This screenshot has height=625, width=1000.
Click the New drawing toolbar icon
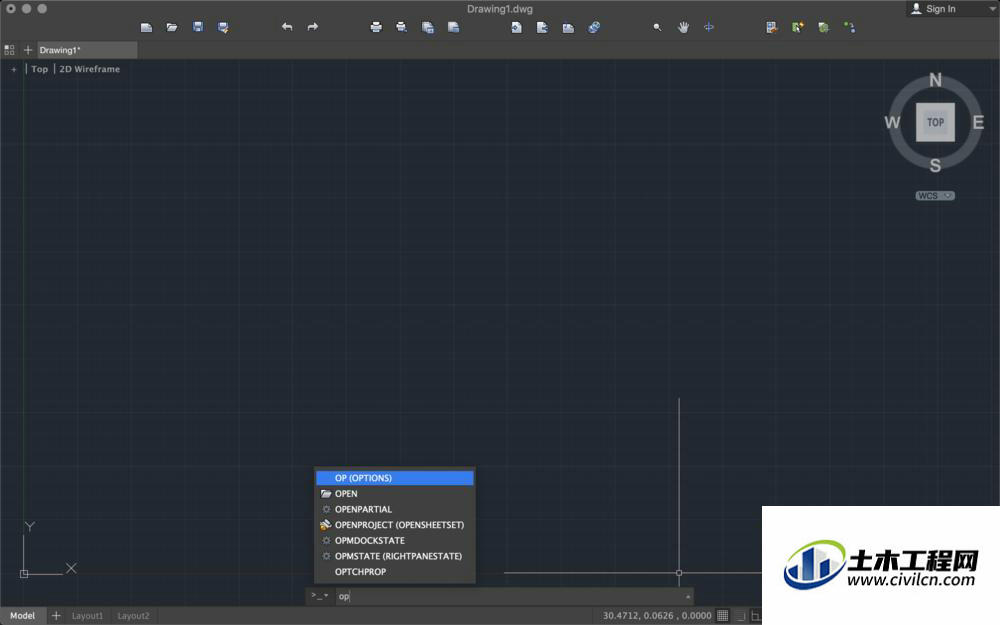coord(147,27)
